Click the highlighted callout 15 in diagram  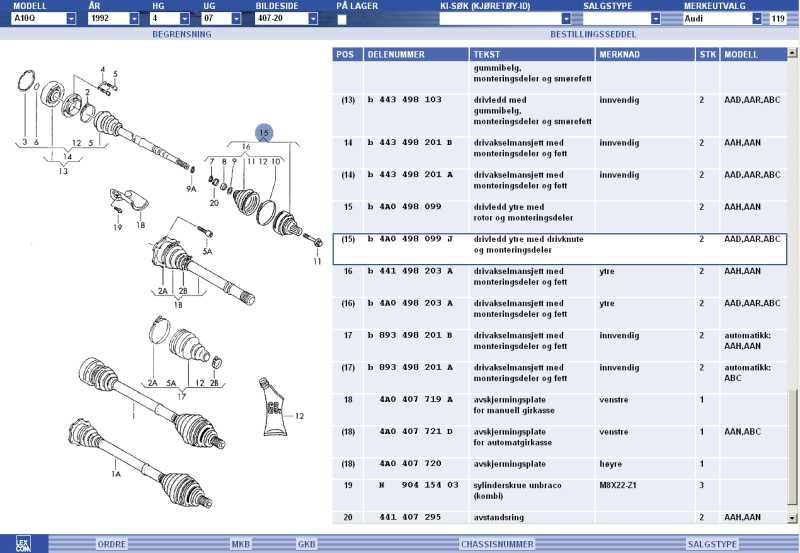pos(264,133)
